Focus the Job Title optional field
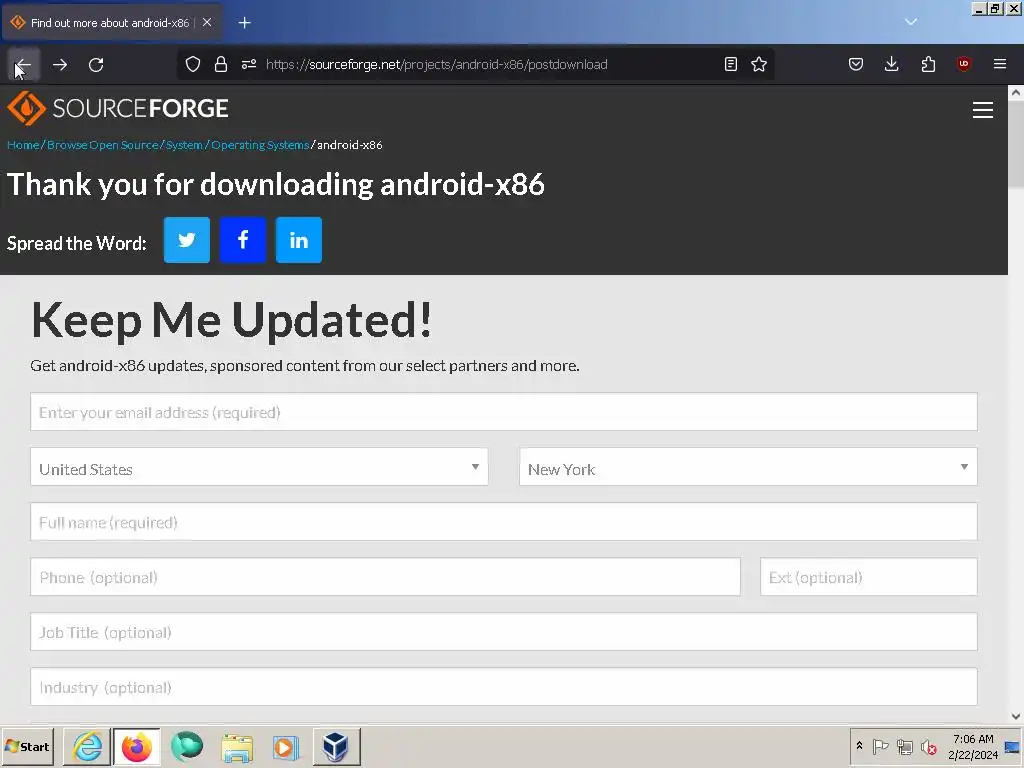Screen dimensions: 1024x768 (x=504, y=632)
